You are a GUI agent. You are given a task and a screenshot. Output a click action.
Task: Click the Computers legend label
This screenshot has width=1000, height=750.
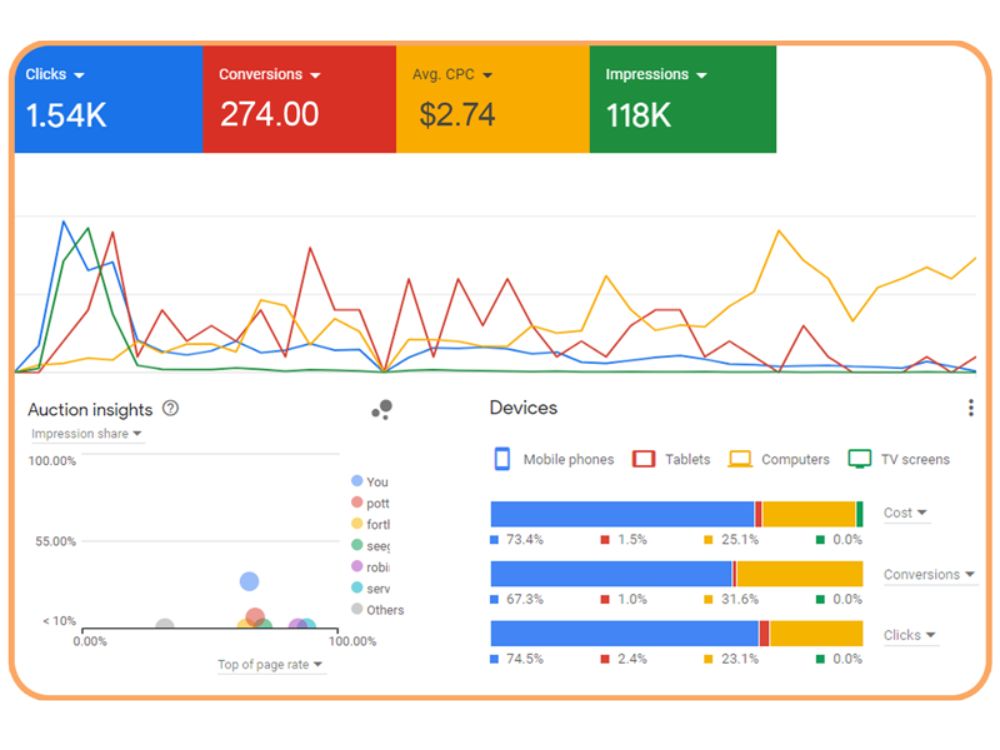coord(795,459)
